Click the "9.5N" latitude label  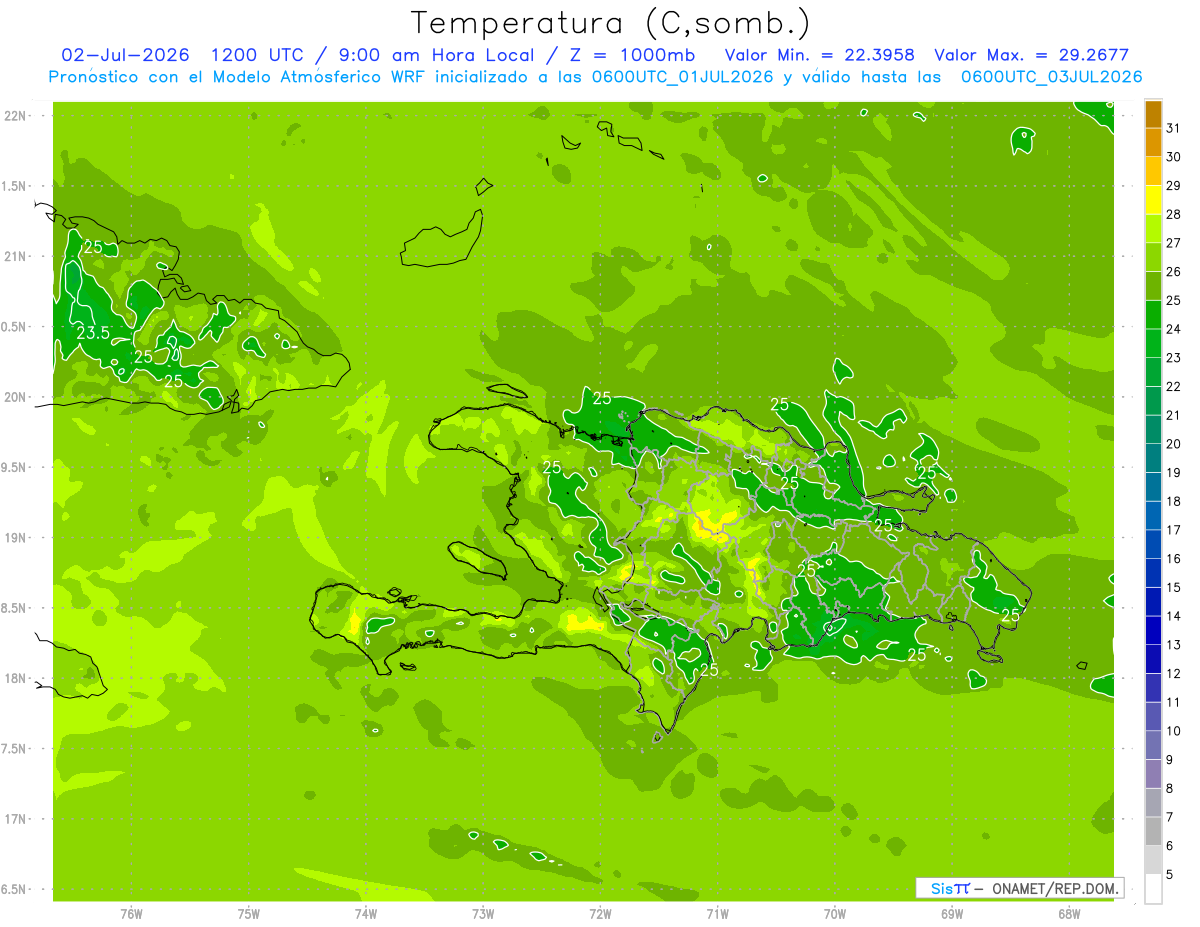(x=16, y=468)
